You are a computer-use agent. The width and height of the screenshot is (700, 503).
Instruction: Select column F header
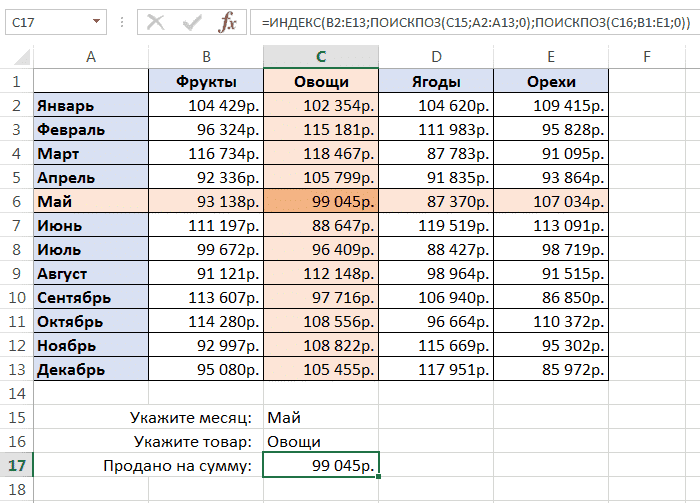[x=647, y=57]
